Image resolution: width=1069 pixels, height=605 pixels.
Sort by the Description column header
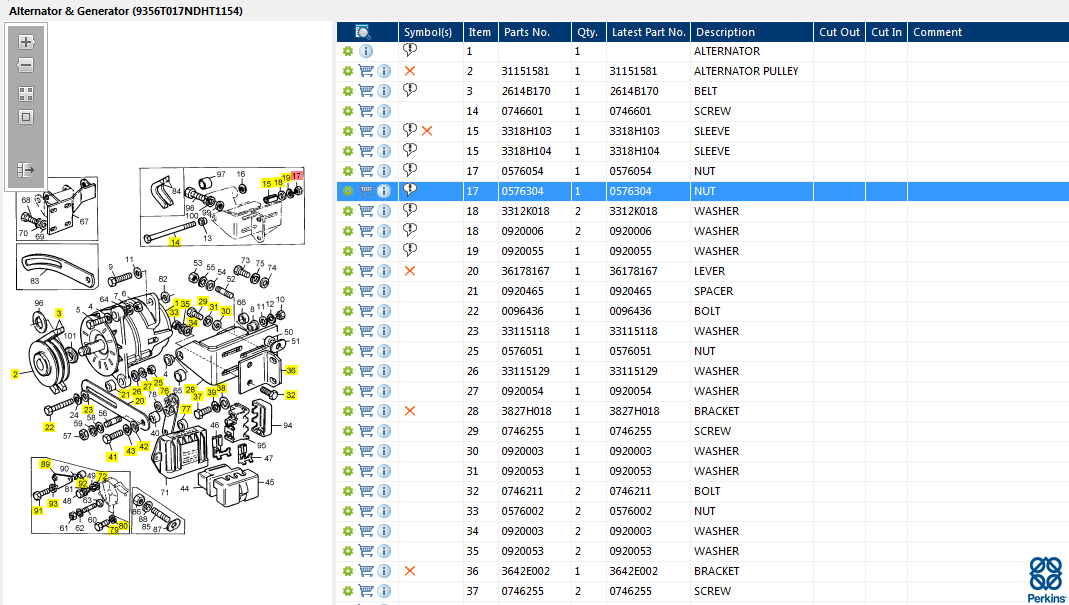(x=725, y=32)
